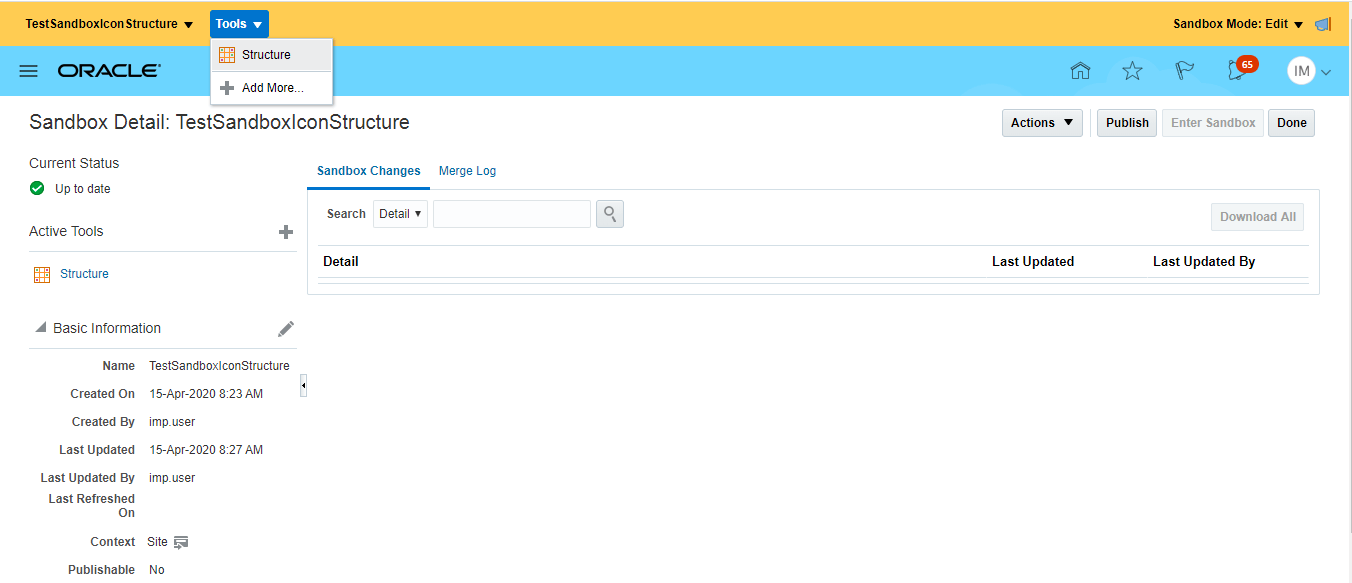Open the Search Detail dropdown
1352x583 pixels.
[x=400, y=214]
